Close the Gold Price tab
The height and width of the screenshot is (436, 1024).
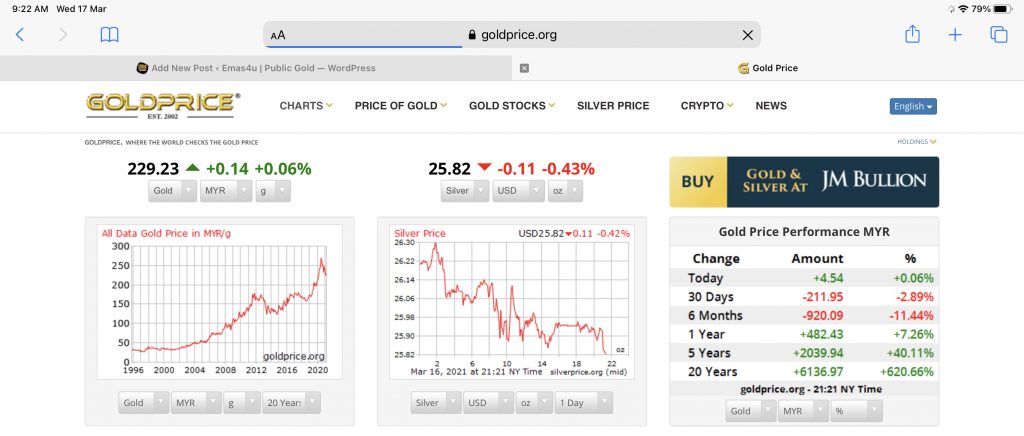[x=525, y=68]
